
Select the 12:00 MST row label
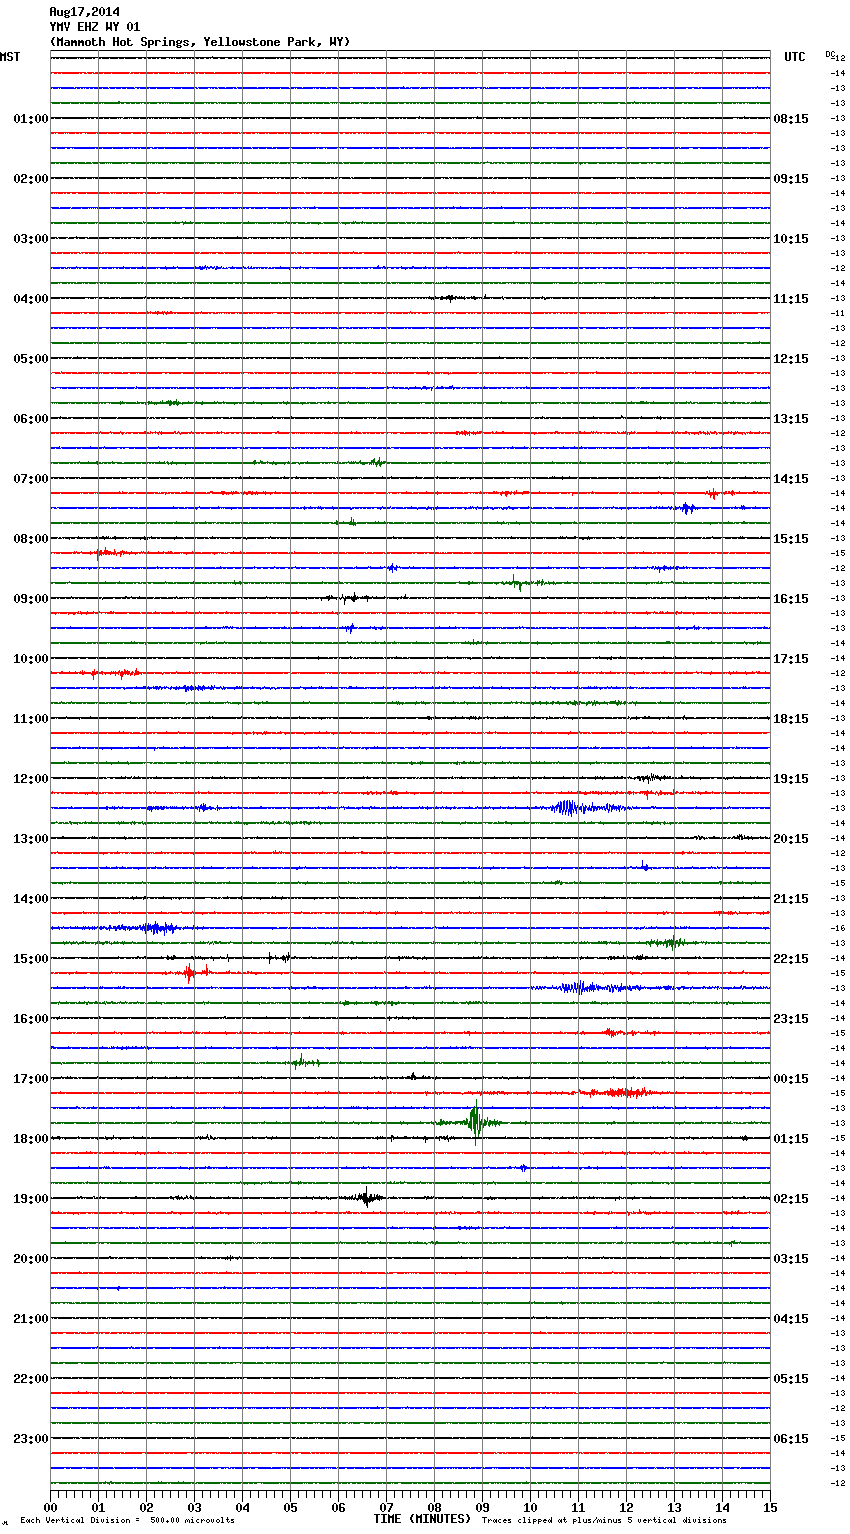[x=31, y=779]
